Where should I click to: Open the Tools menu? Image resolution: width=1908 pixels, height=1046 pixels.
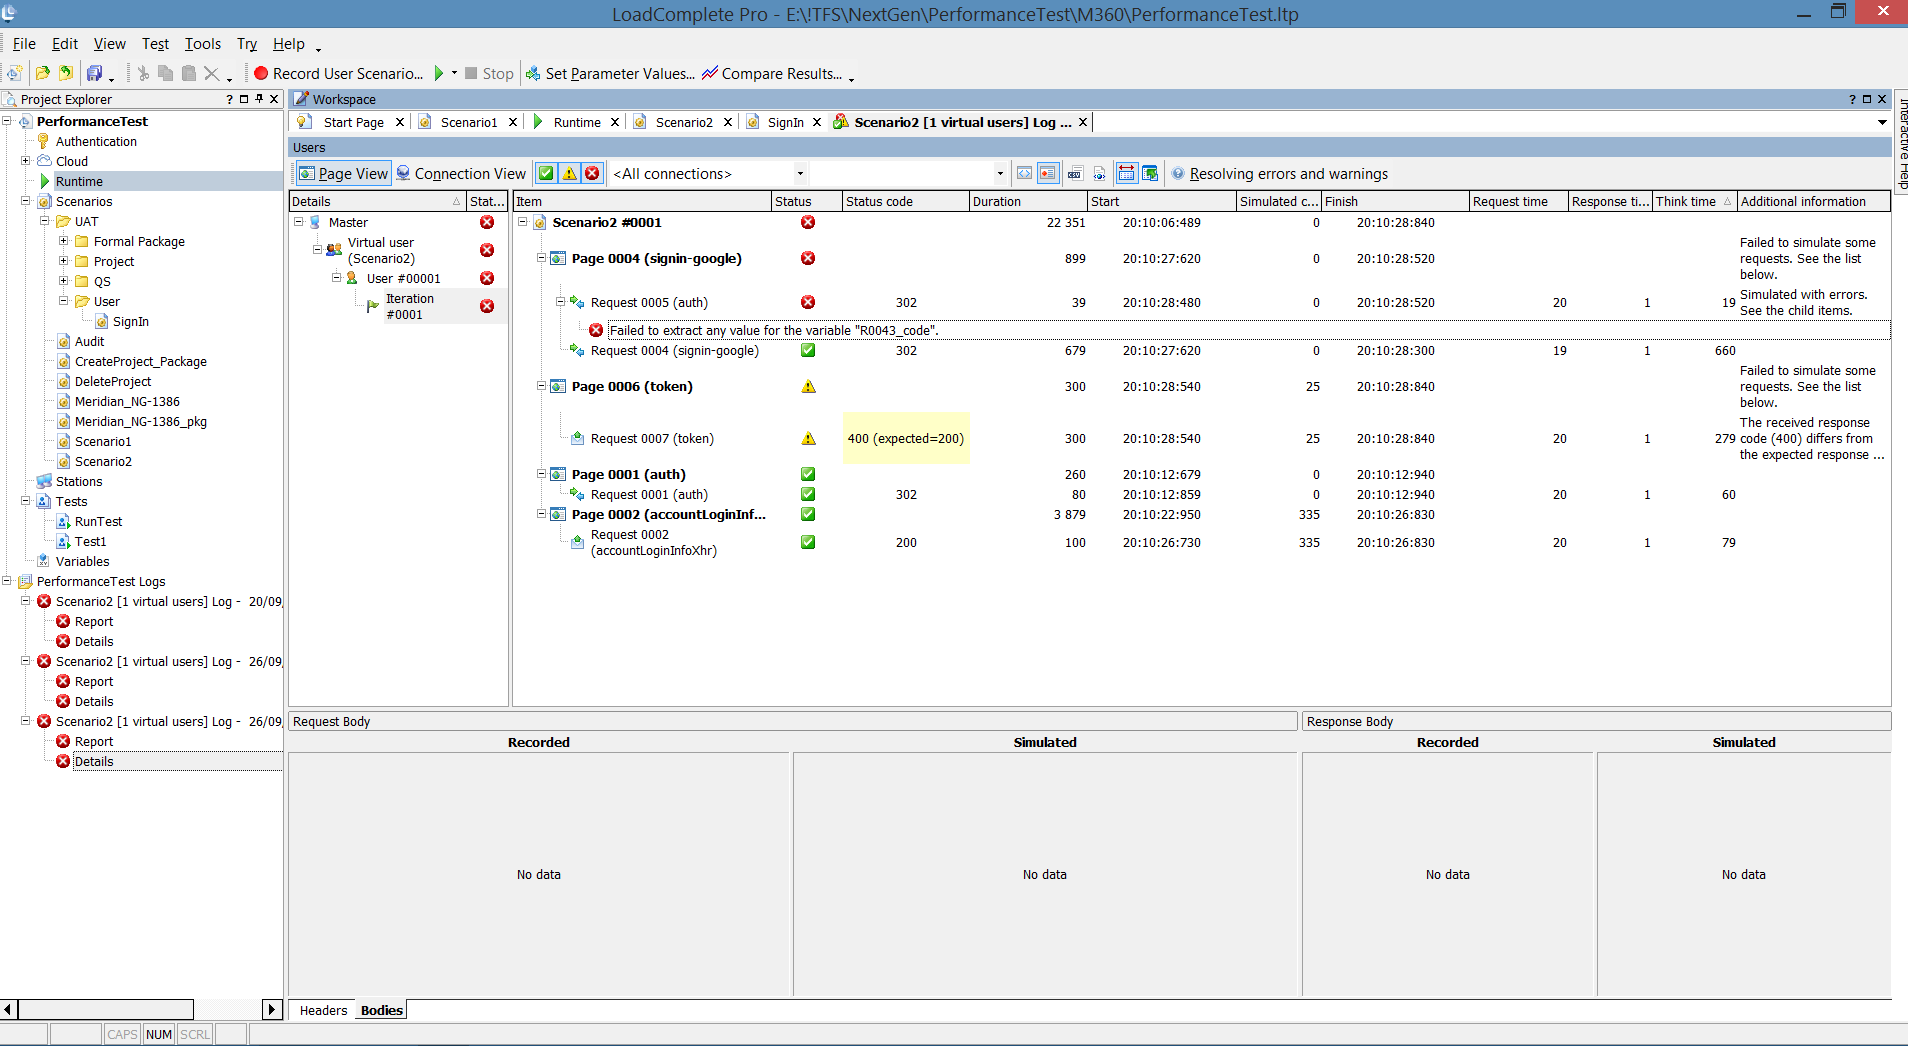tap(202, 44)
